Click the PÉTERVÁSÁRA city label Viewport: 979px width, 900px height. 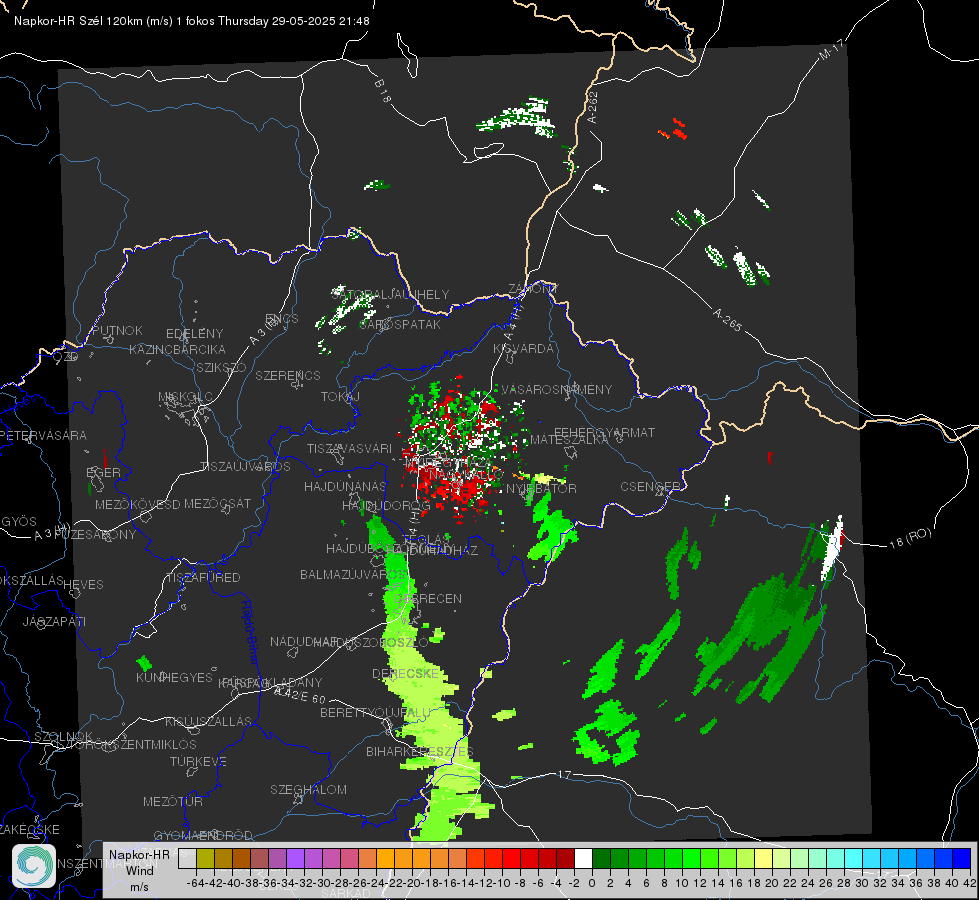[44, 435]
